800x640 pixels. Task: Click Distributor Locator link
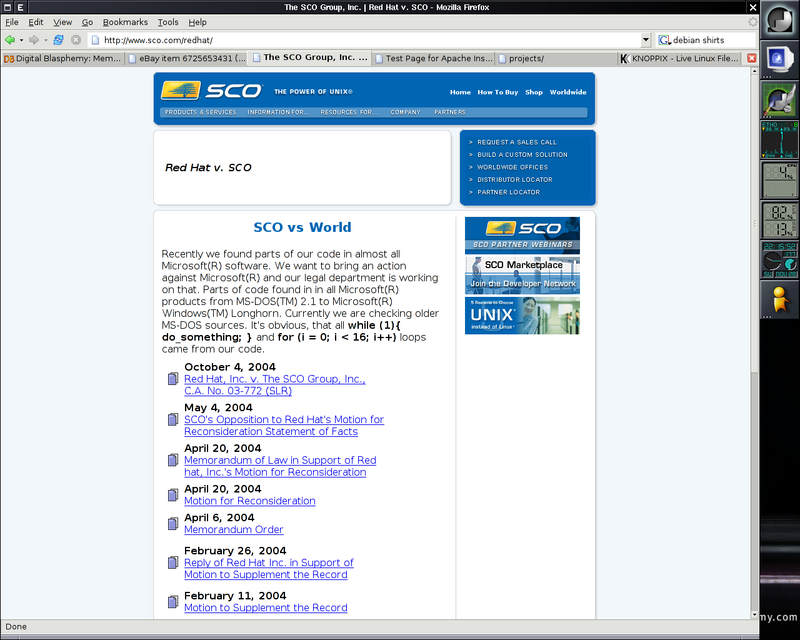pos(515,180)
